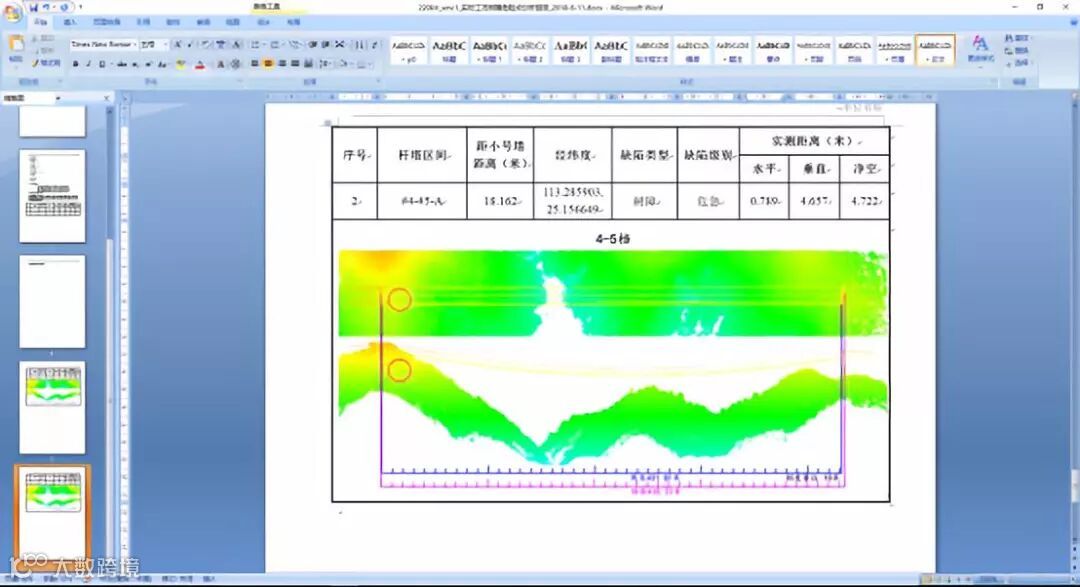Click the Sort icon in the Paragraph group

point(359,44)
